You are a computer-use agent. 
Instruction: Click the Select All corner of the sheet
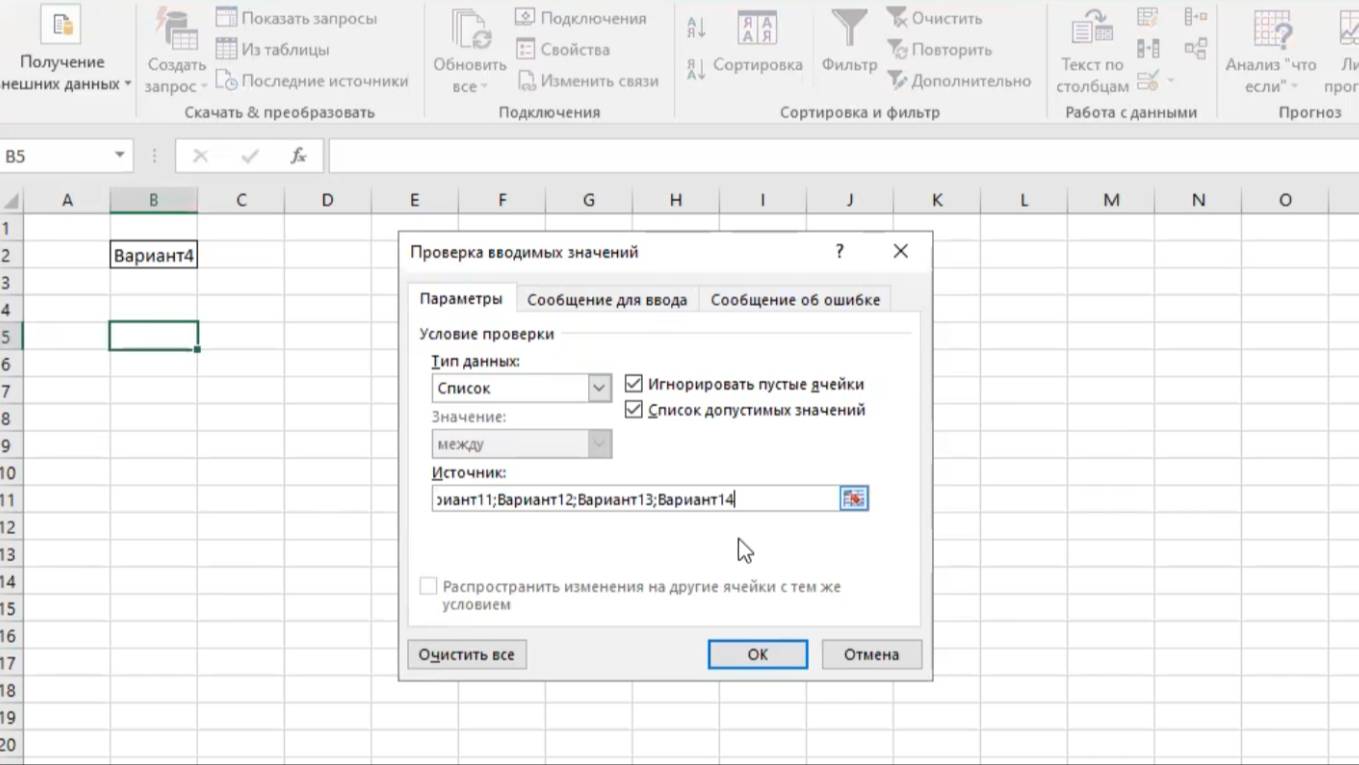pos(10,200)
